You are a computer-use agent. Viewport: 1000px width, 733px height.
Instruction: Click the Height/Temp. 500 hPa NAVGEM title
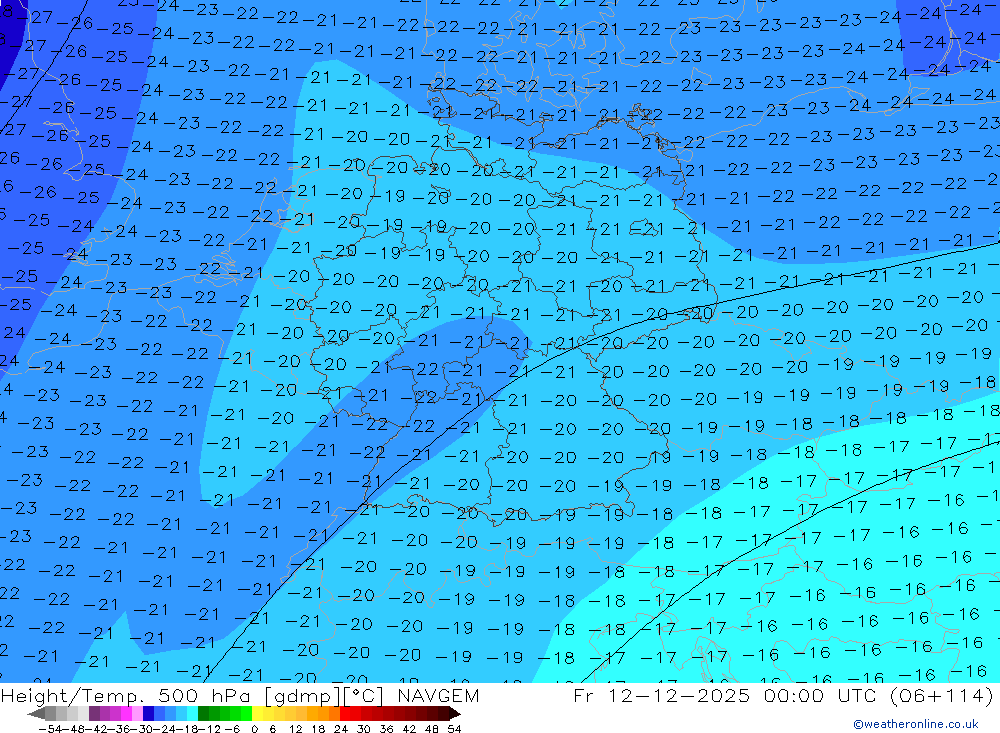[240, 695]
